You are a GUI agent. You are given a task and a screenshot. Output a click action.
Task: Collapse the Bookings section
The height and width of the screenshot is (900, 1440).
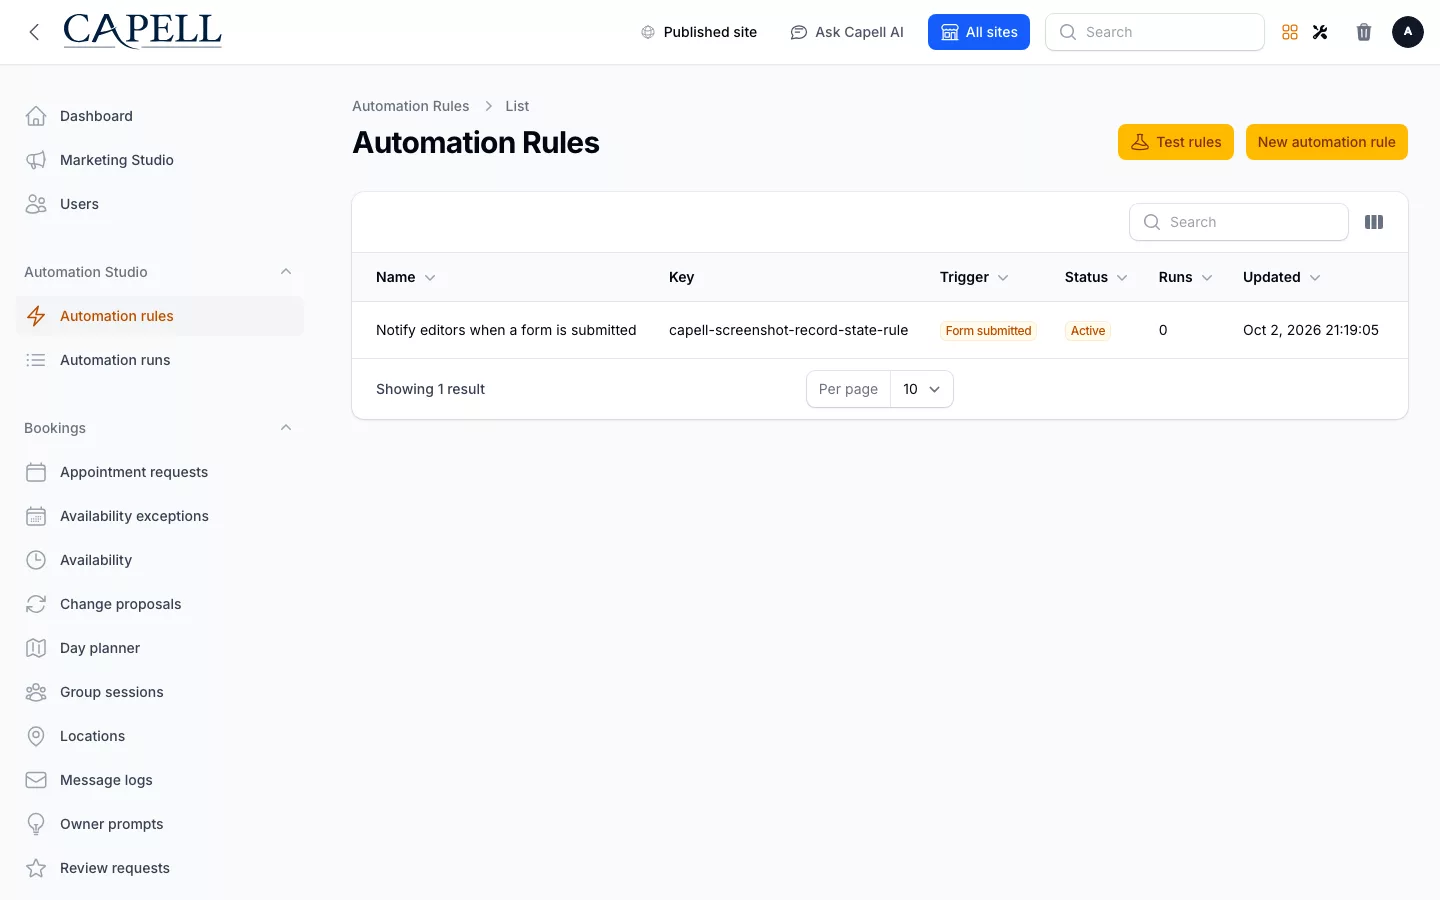286,428
